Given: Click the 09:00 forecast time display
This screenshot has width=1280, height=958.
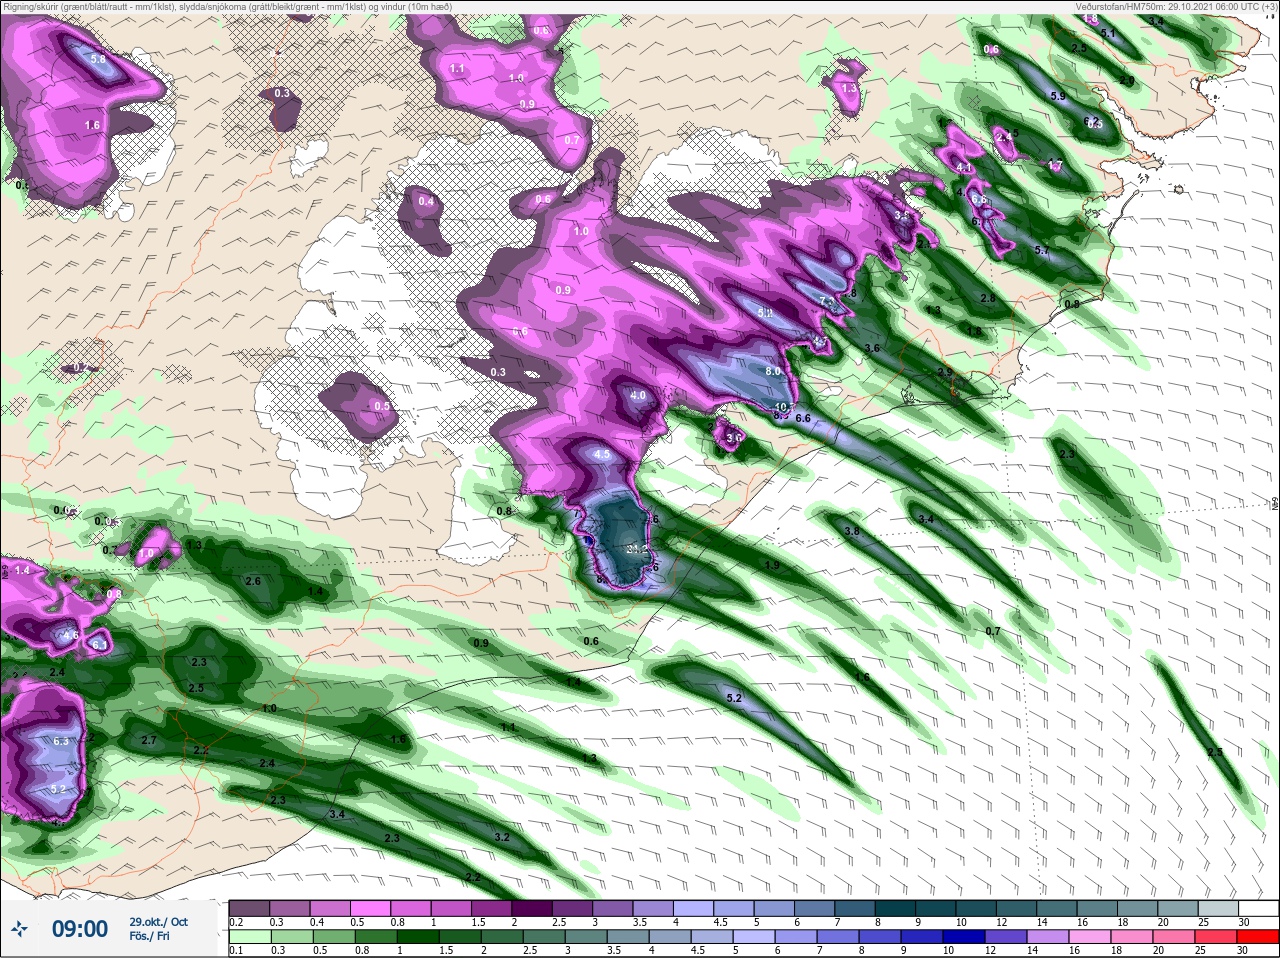Looking at the screenshot, I should (x=79, y=929).
